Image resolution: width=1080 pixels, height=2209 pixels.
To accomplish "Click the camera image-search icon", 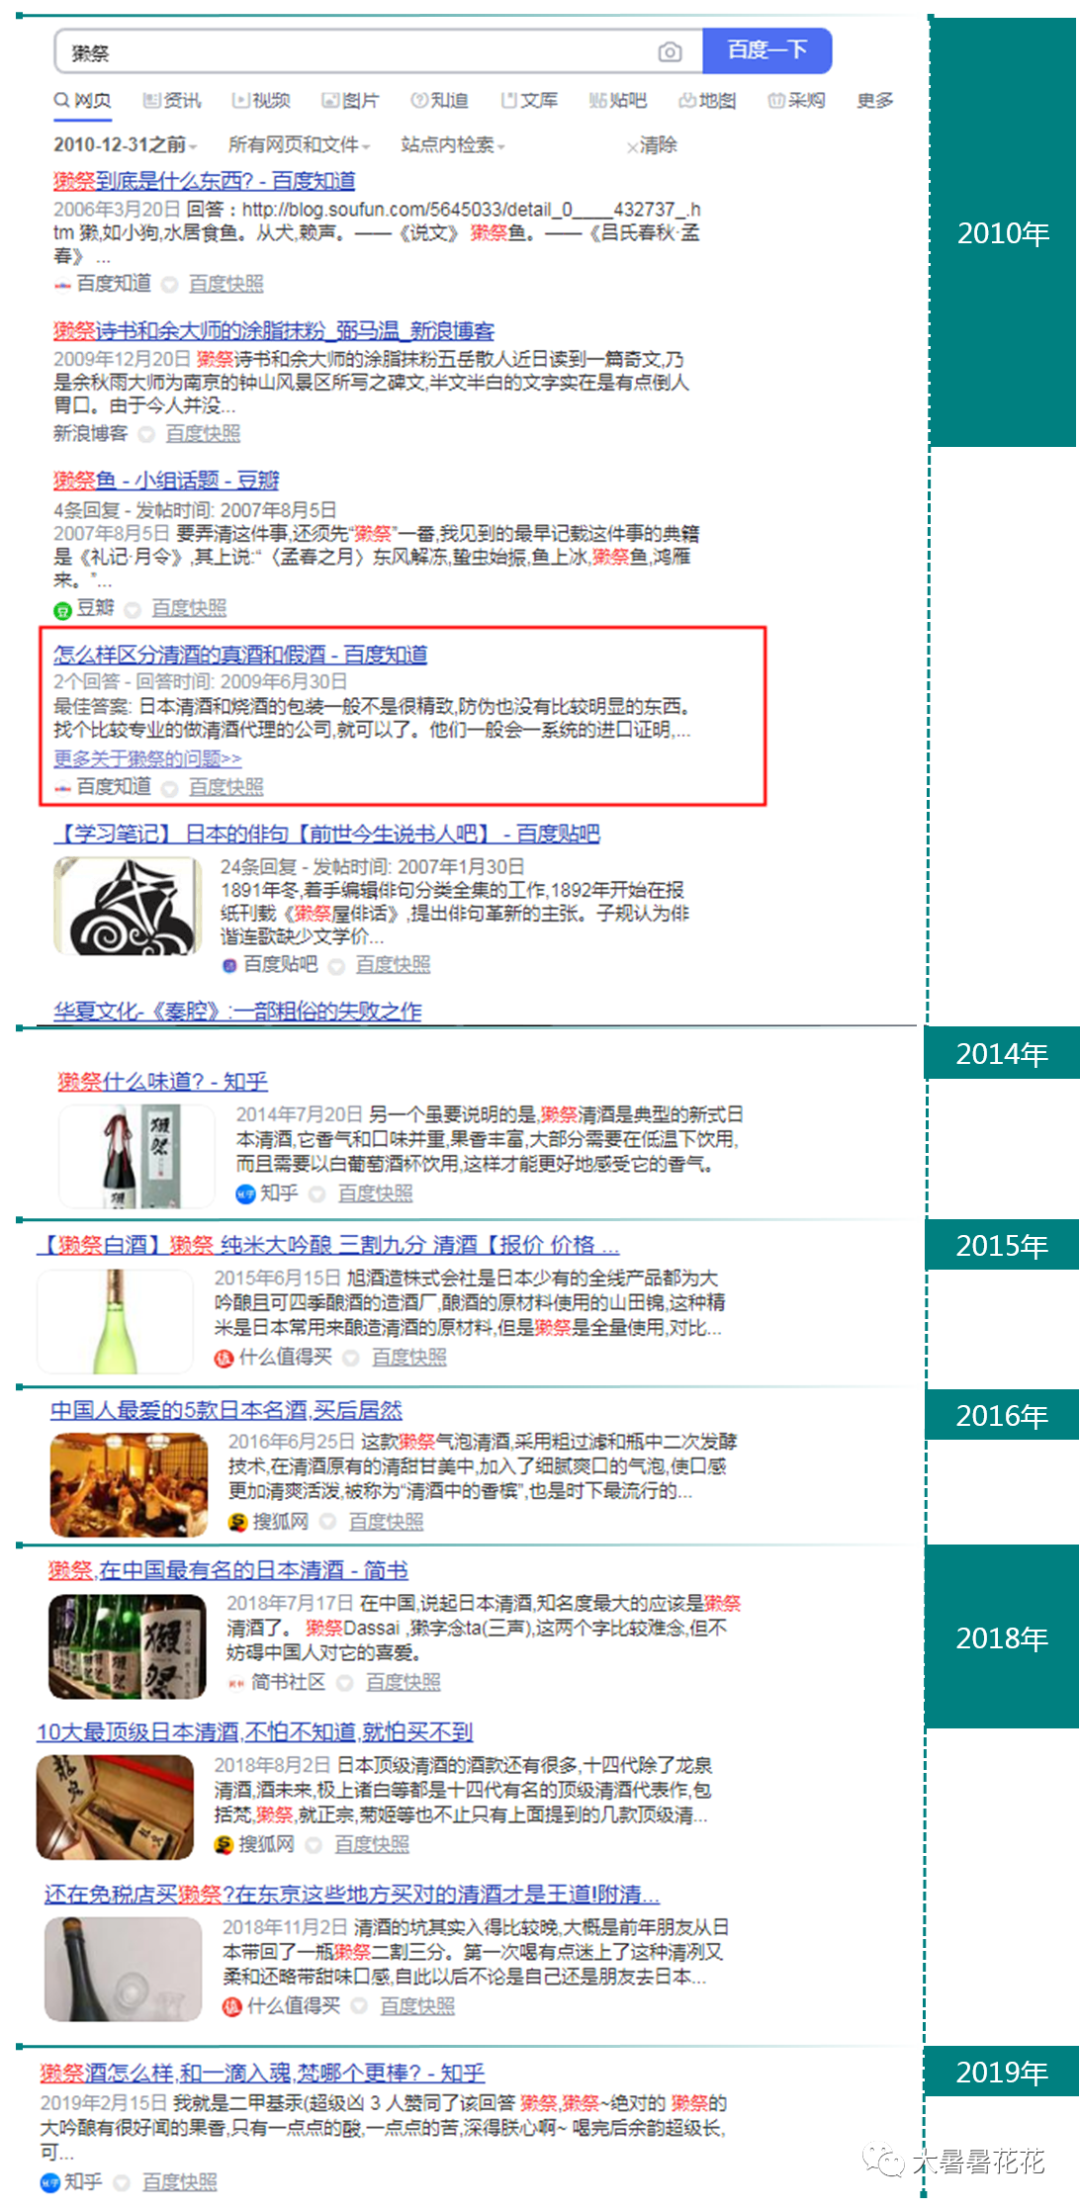I will tap(669, 52).
